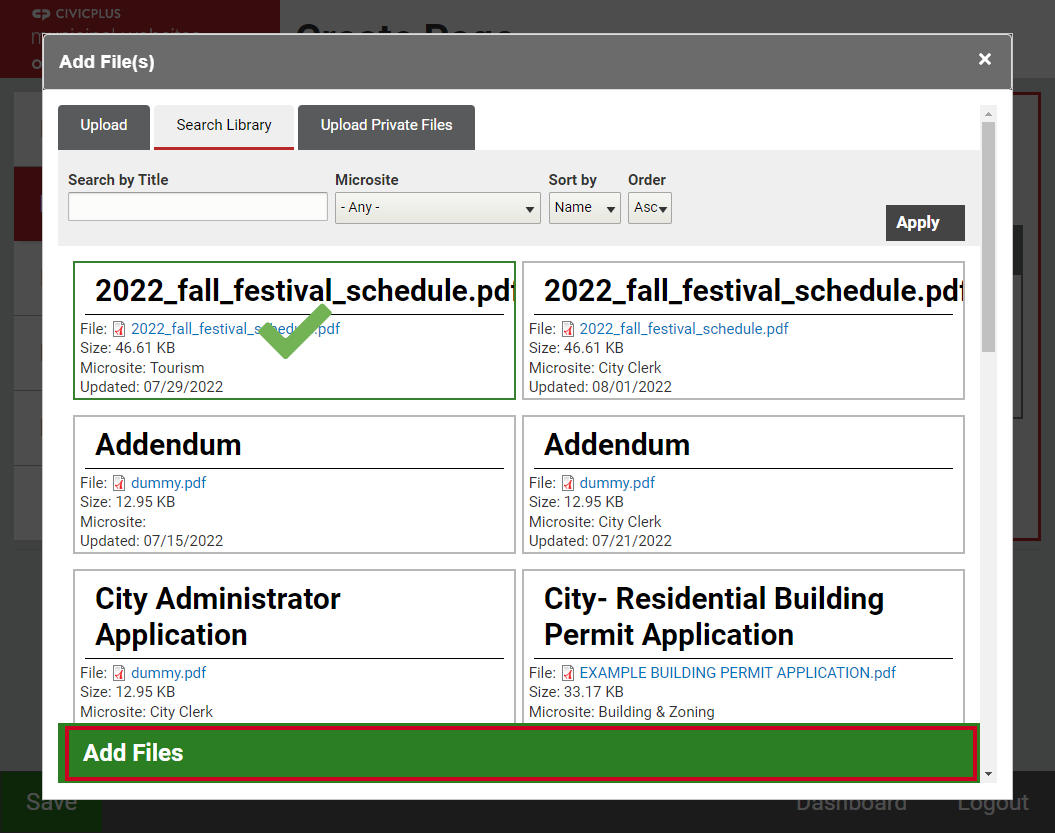
Task: Open dummy.pdf in the Addendum card updated 07/21/2022
Action: point(617,483)
